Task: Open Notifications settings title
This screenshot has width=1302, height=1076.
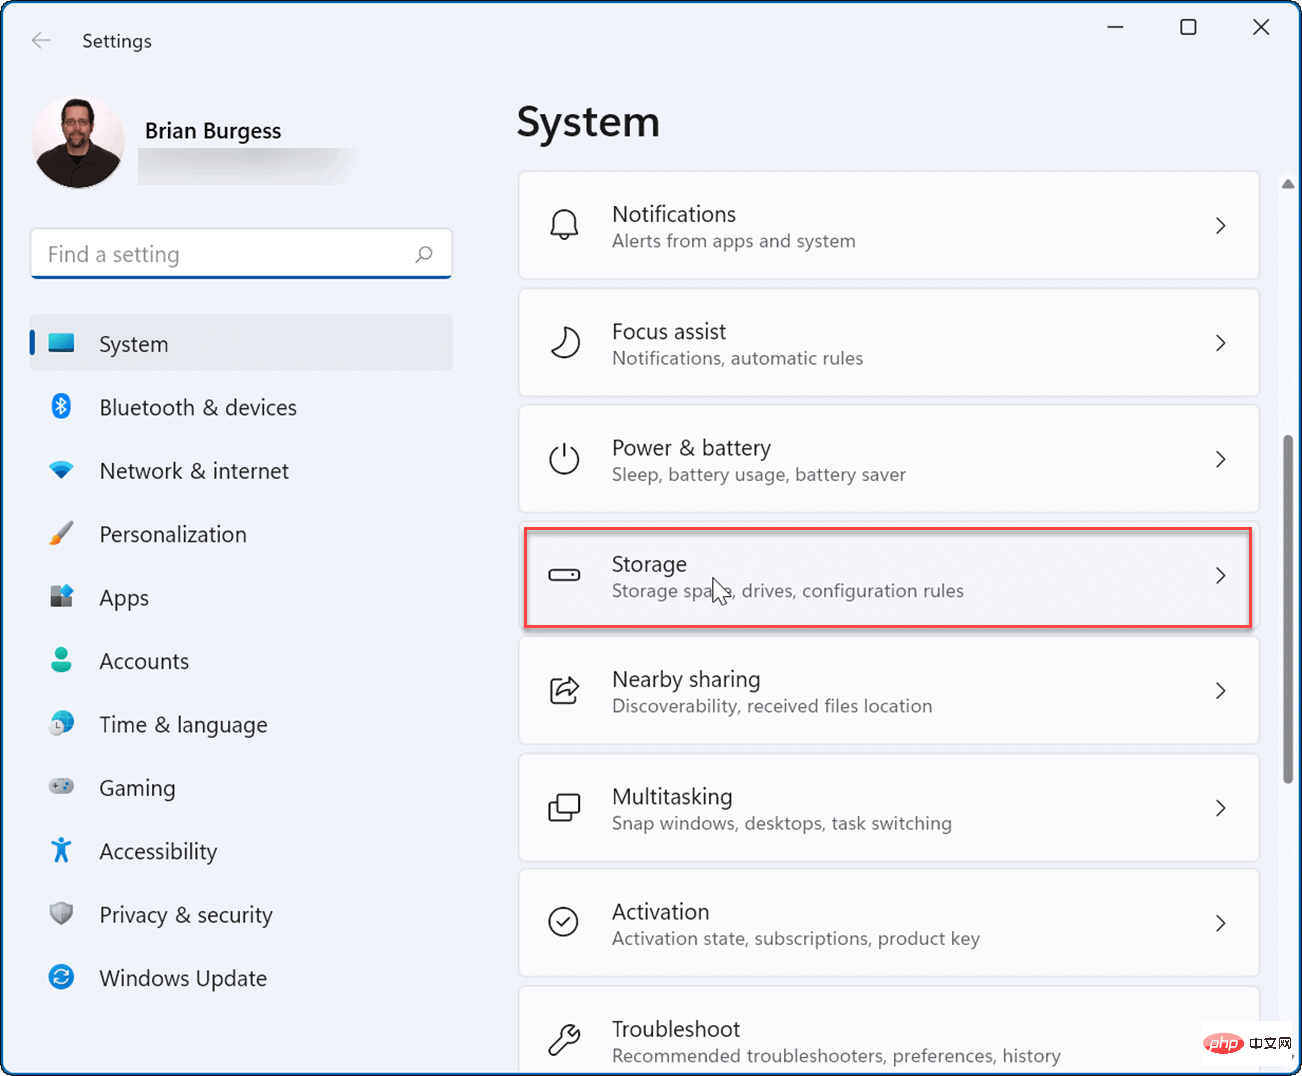Action: click(x=673, y=214)
